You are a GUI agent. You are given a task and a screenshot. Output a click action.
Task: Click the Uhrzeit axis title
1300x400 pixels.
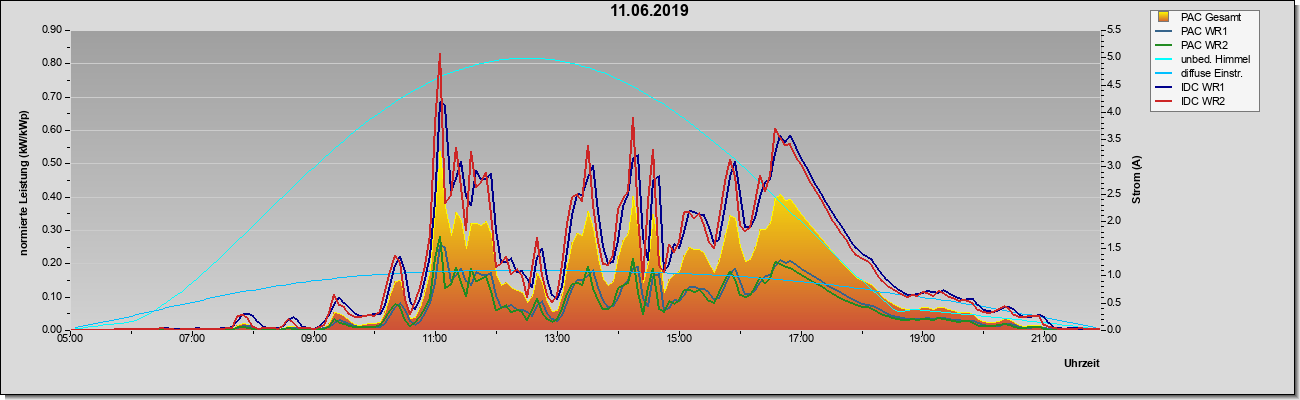pyautogui.click(x=1082, y=365)
